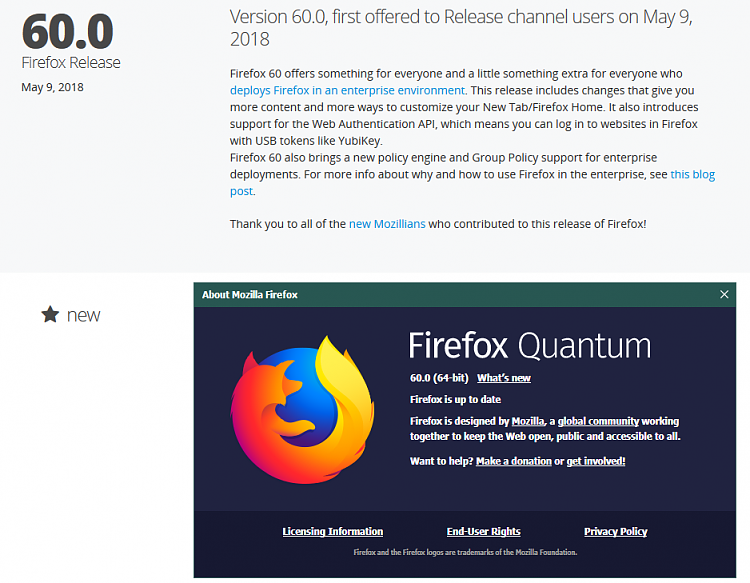
Task: Click the Firefox Quantum title text
Action: pos(529,345)
